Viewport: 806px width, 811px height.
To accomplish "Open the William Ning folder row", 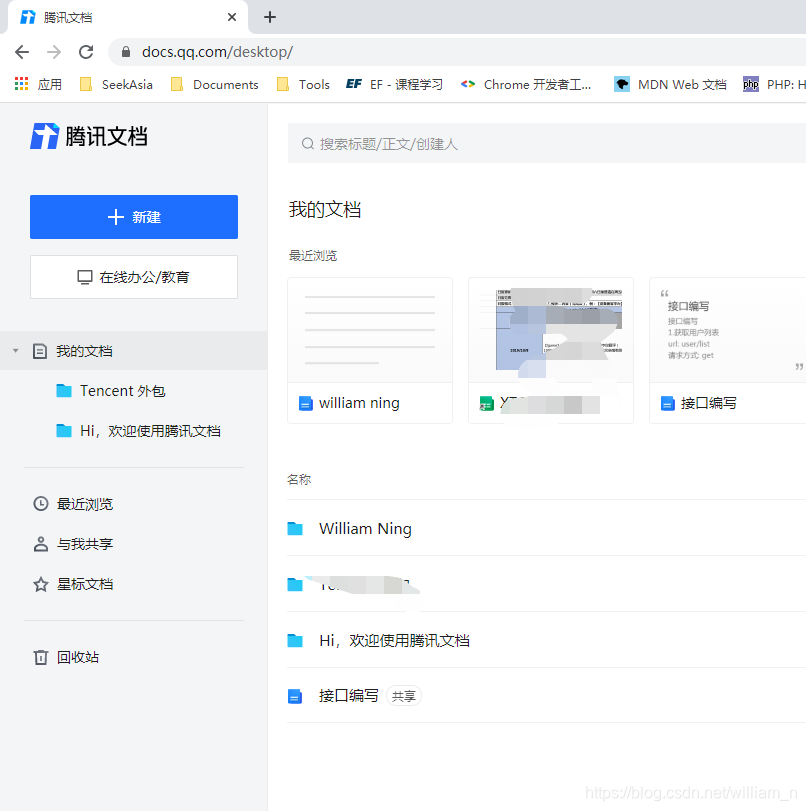I will coord(546,528).
